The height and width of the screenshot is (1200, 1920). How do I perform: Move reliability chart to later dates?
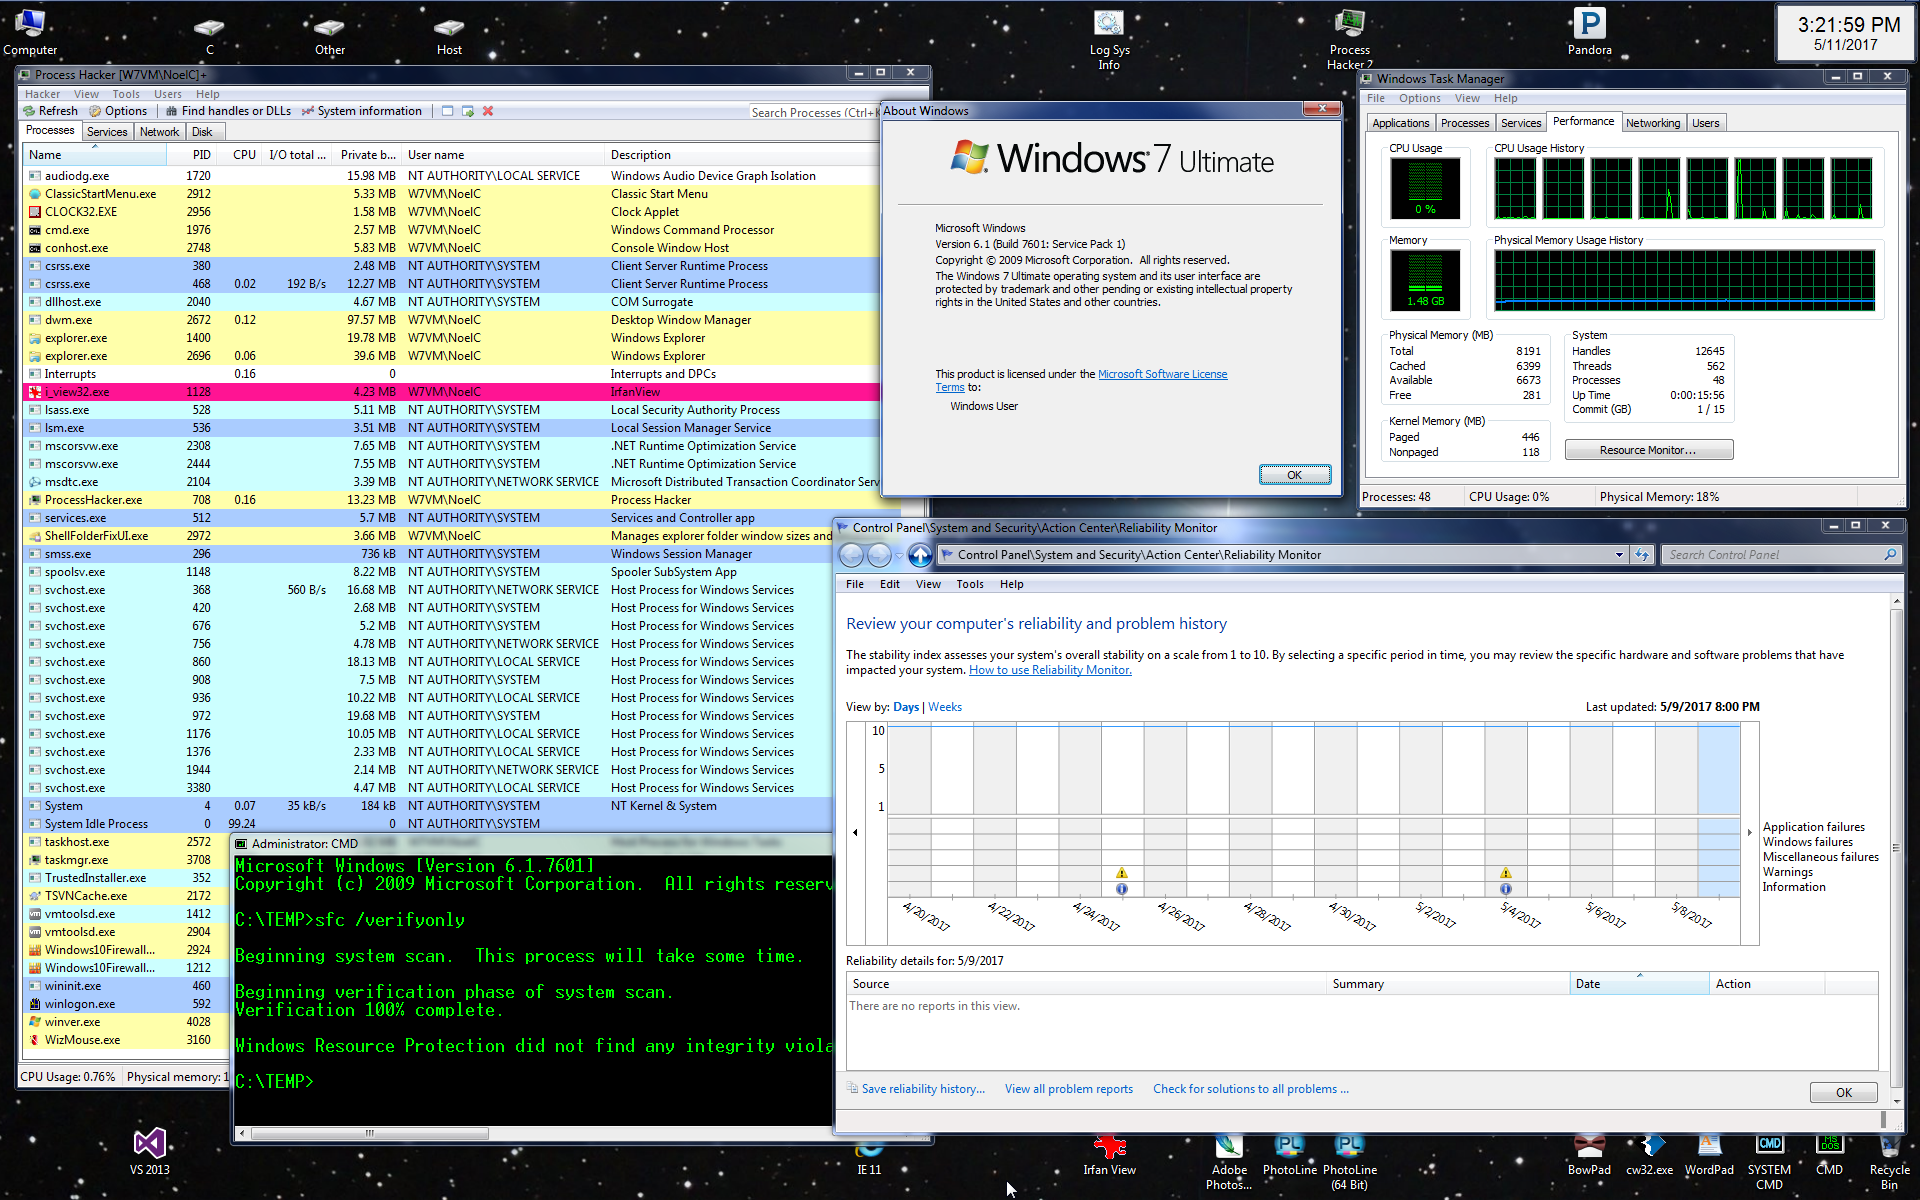coord(1749,832)
